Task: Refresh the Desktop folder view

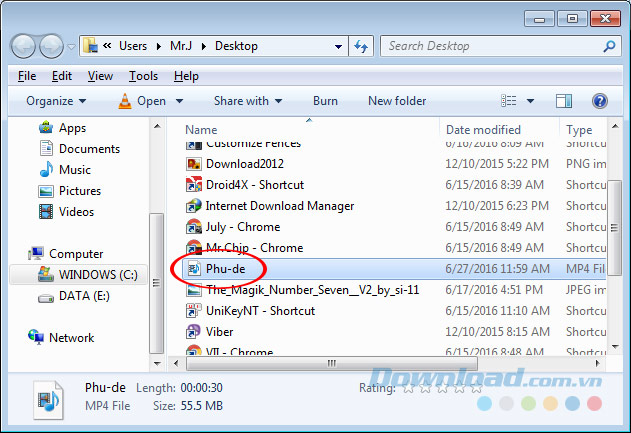Action: (x=361, y=46)
